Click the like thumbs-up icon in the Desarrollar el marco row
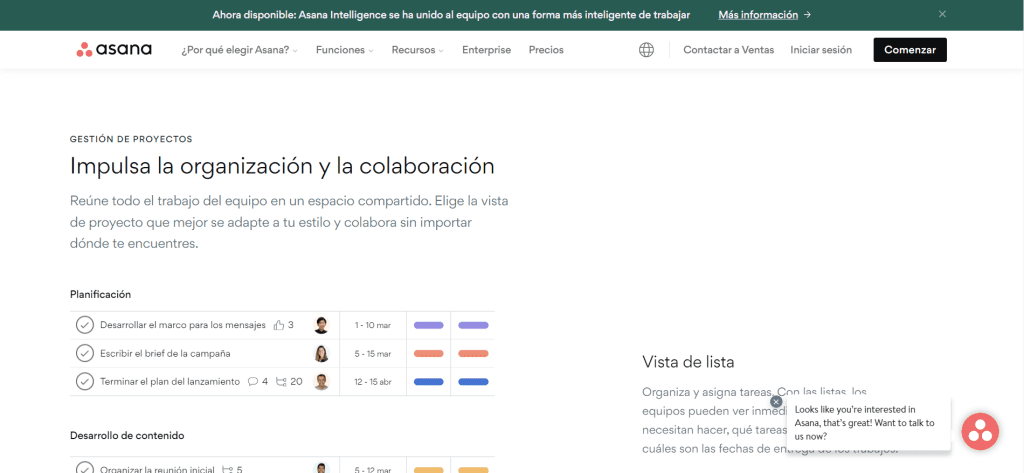This screenshot has width=1024, height=473. point(279,325)
